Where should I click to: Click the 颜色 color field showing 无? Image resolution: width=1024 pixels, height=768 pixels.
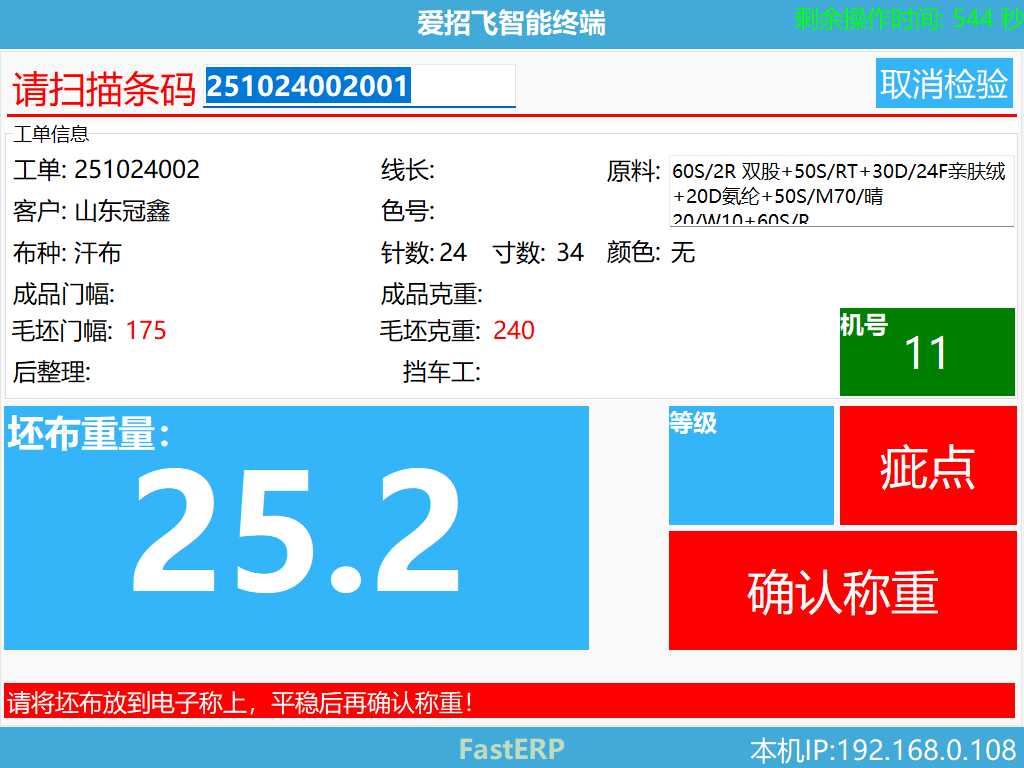pos(684,253)
